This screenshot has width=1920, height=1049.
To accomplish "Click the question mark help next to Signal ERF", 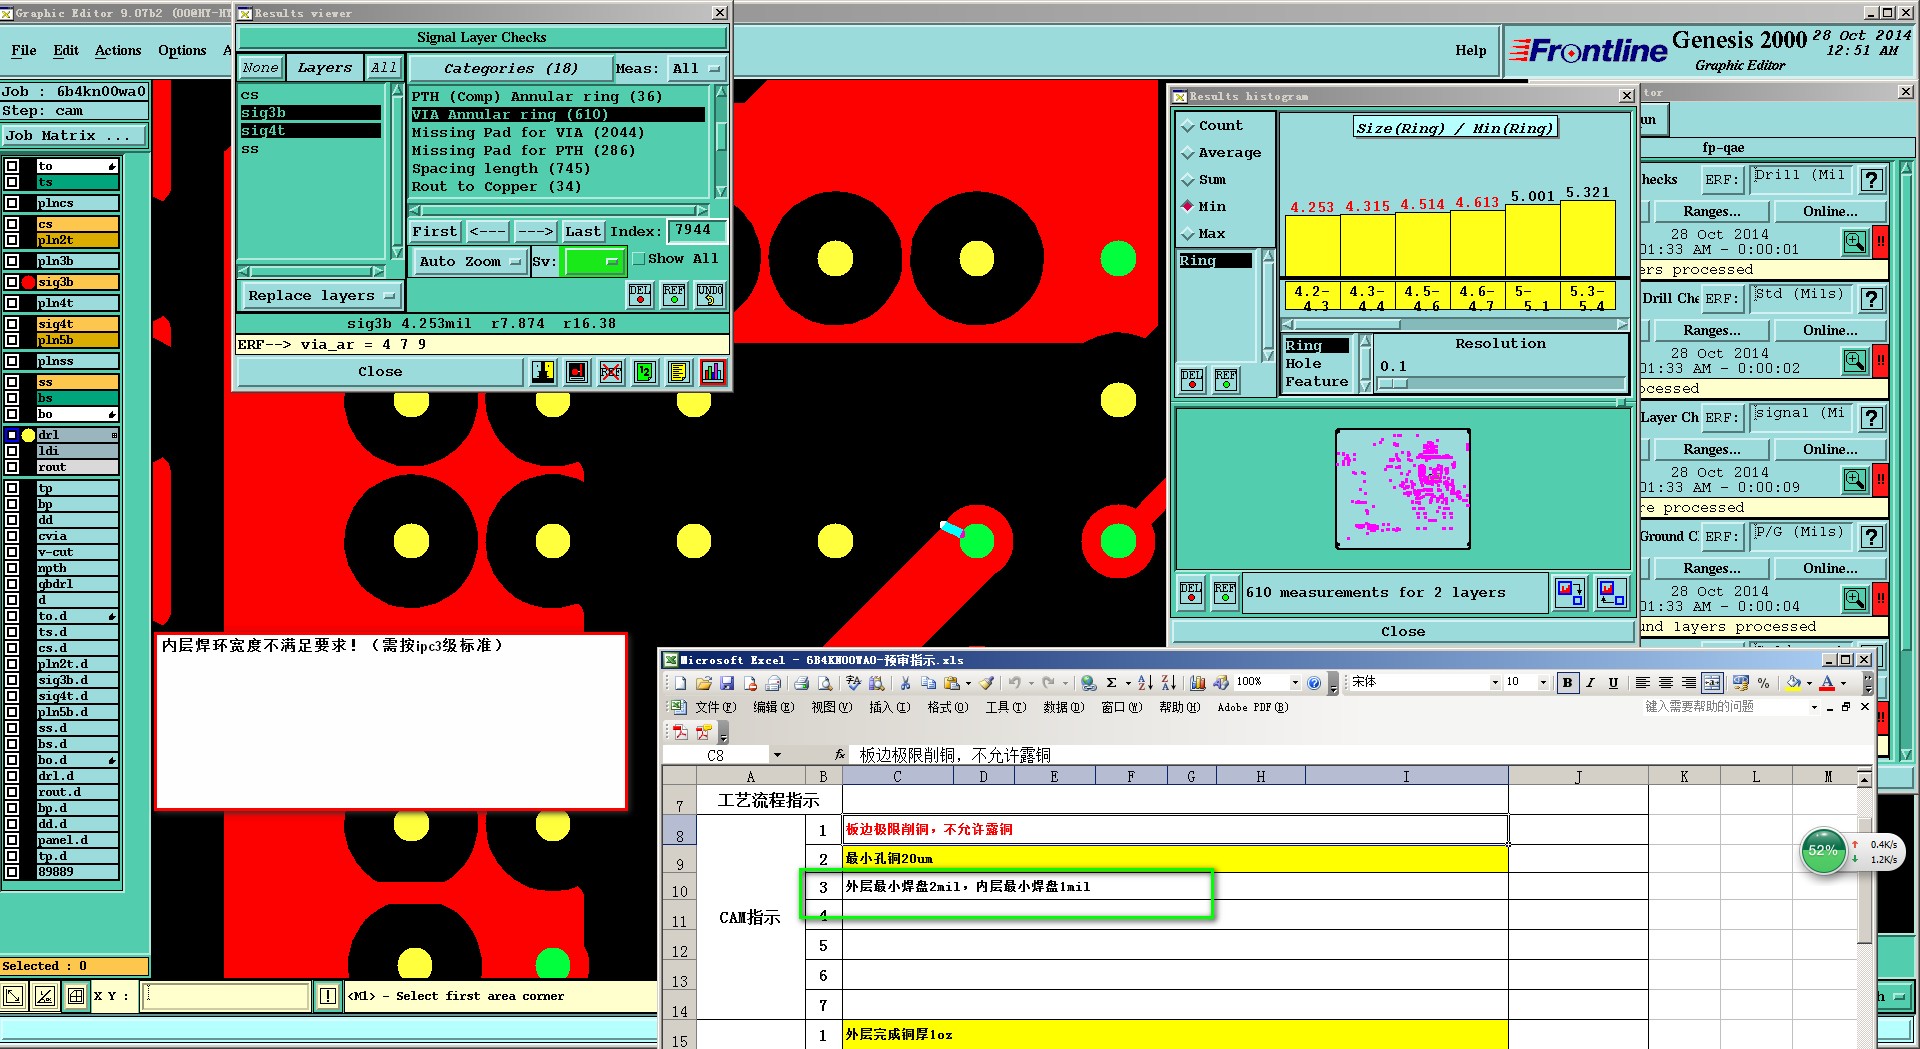I will 1872,418.
